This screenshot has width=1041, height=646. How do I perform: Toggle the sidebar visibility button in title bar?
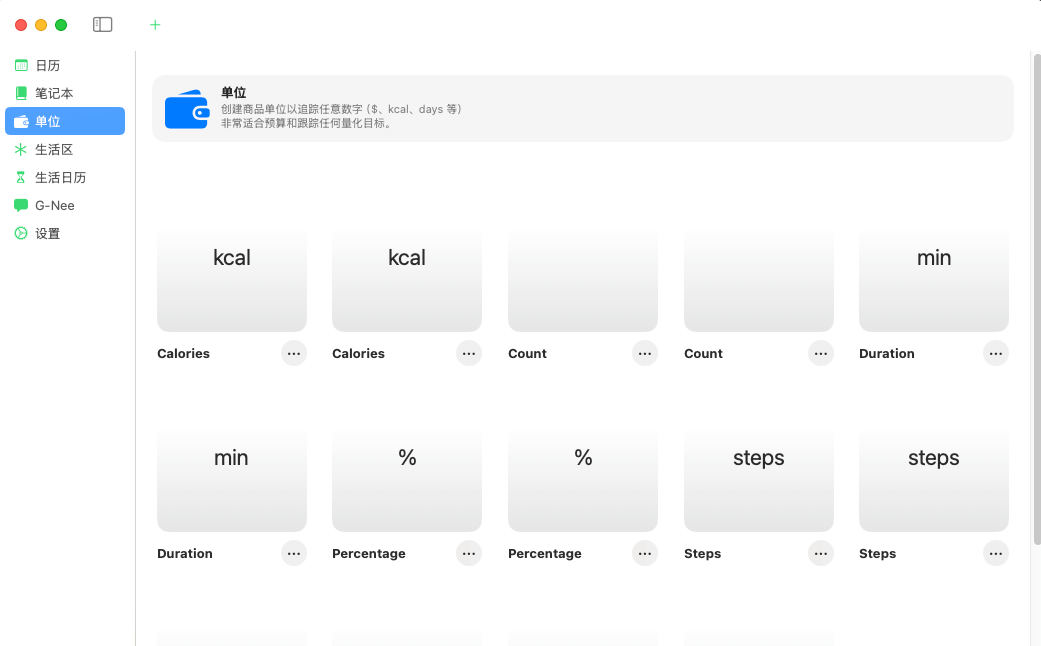(103, 25)
